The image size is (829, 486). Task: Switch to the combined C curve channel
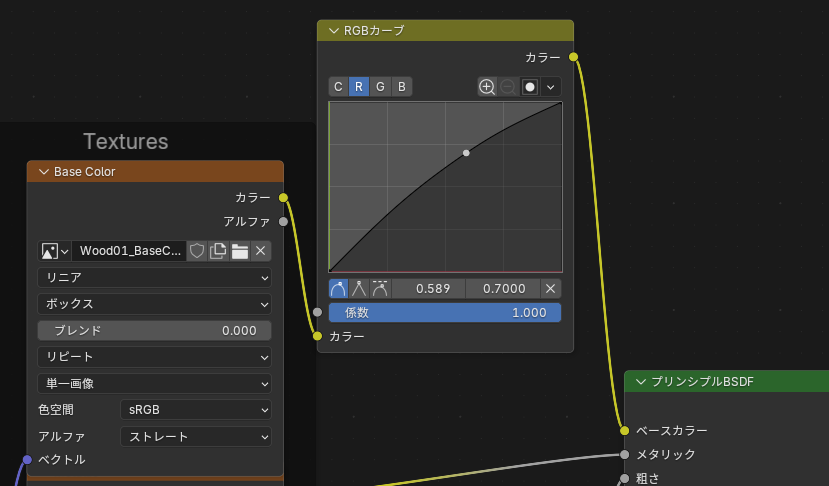click(x=338, y=87)
